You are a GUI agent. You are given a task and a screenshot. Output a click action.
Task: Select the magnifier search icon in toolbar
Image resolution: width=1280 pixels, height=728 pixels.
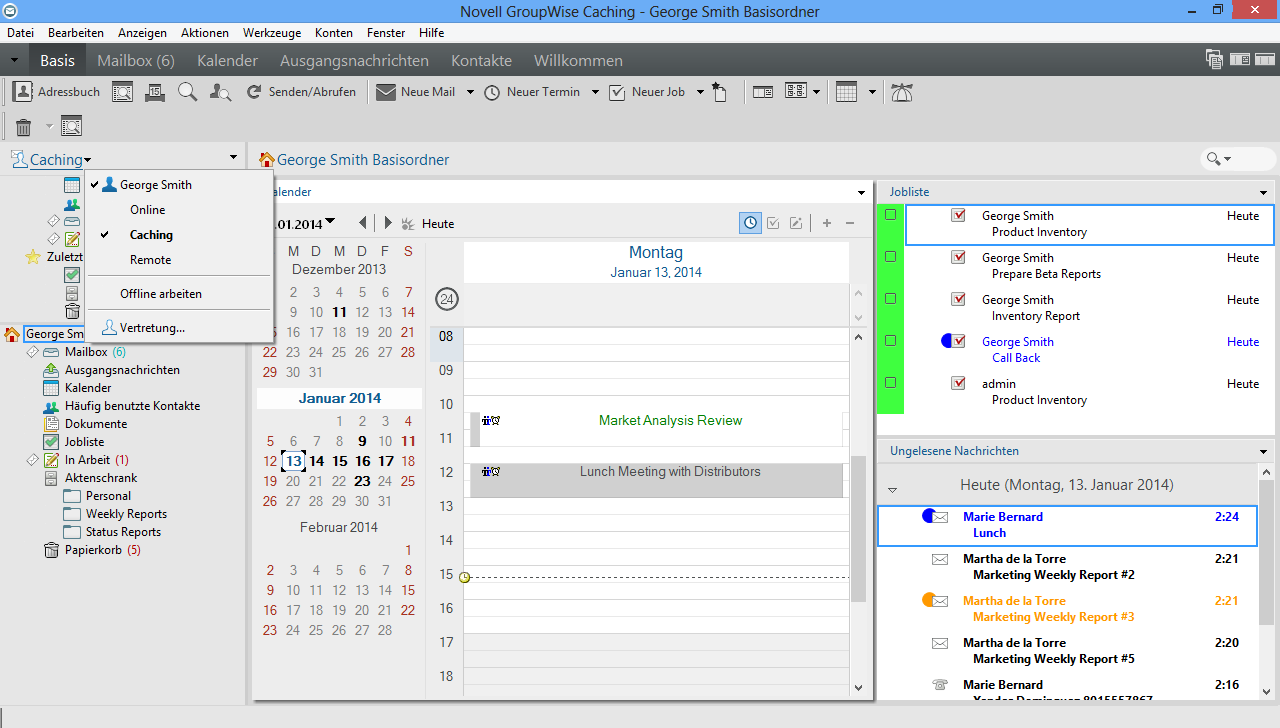[187, 91]
